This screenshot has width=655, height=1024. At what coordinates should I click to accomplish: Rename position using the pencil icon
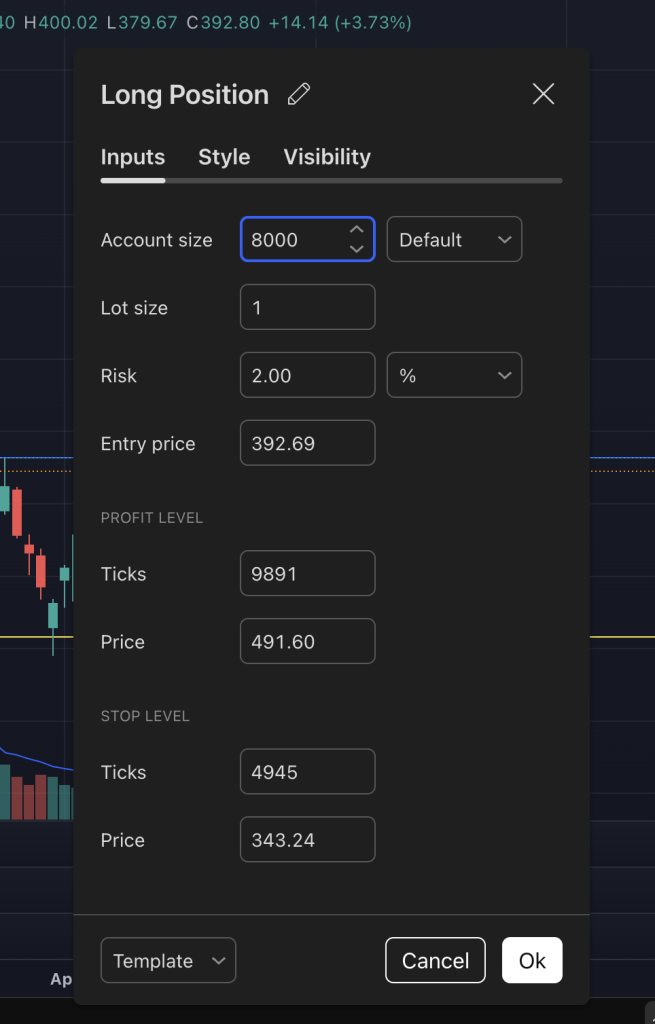[297, 93]
